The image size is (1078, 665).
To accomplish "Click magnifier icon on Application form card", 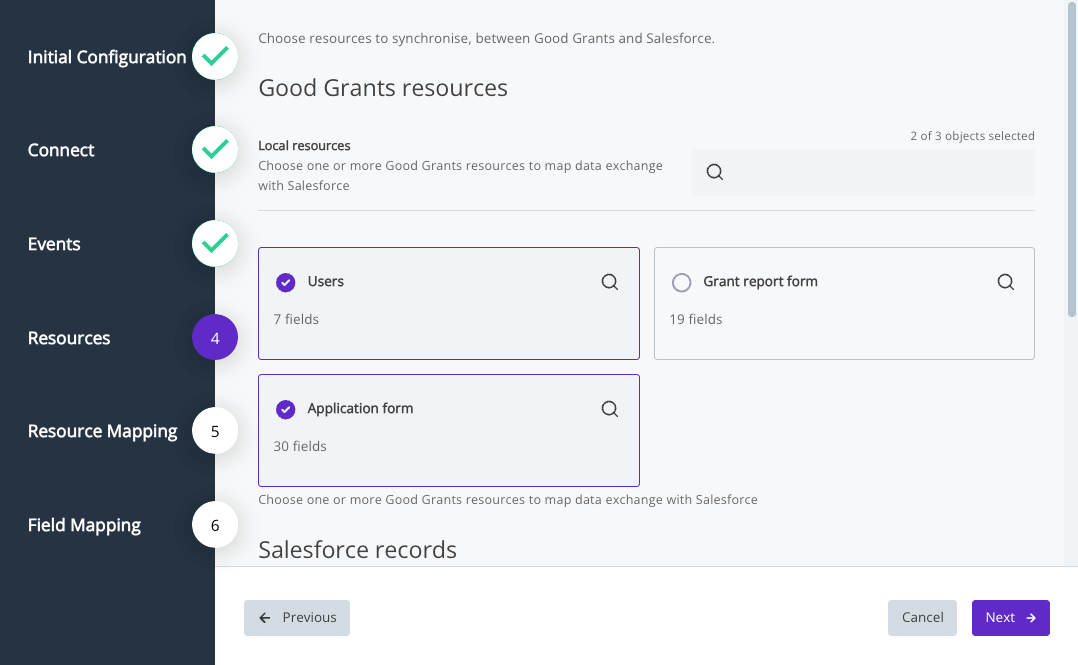I will pos(609,409).
